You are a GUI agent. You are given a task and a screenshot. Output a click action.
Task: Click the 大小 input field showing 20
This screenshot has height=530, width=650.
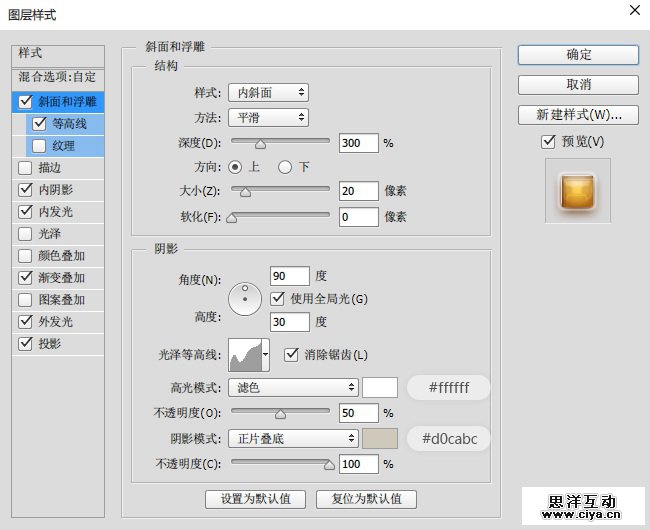coord(359,191)
